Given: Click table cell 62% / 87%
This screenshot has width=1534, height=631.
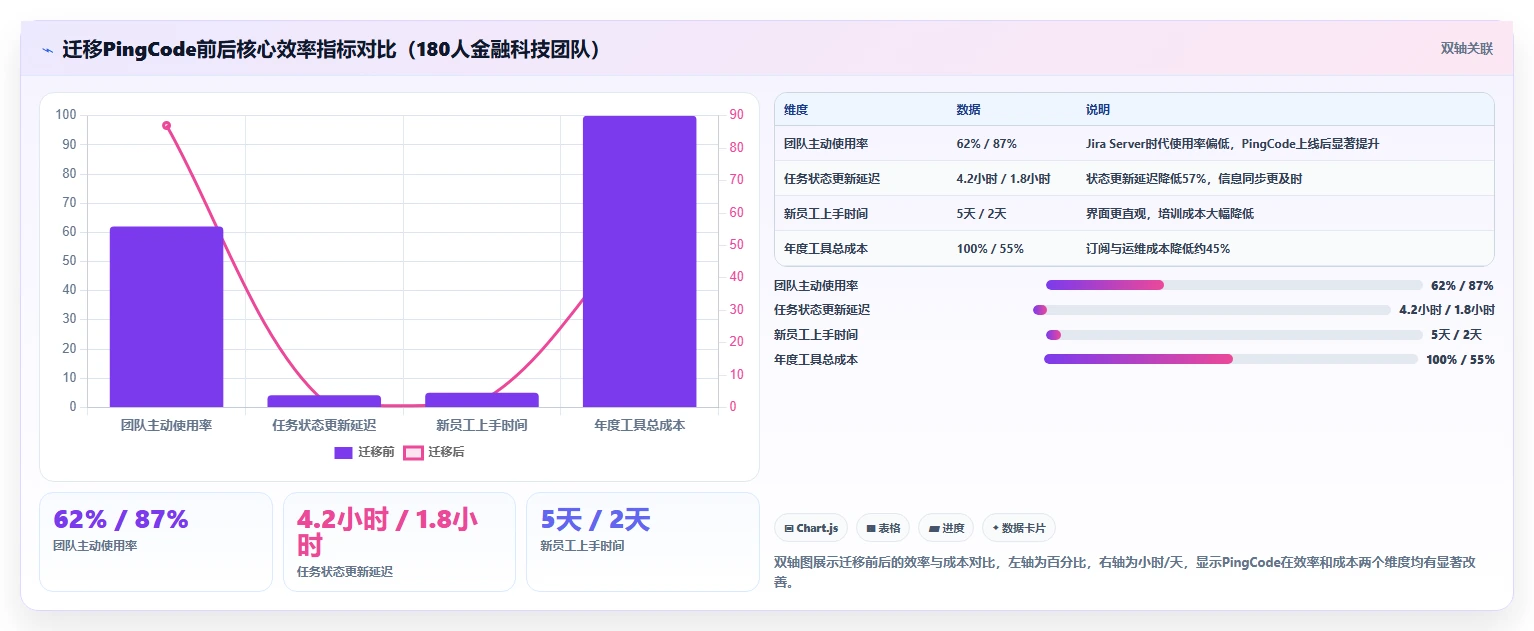Looking at the screenshot, I should pyautogui.click(x=987, y=144).
